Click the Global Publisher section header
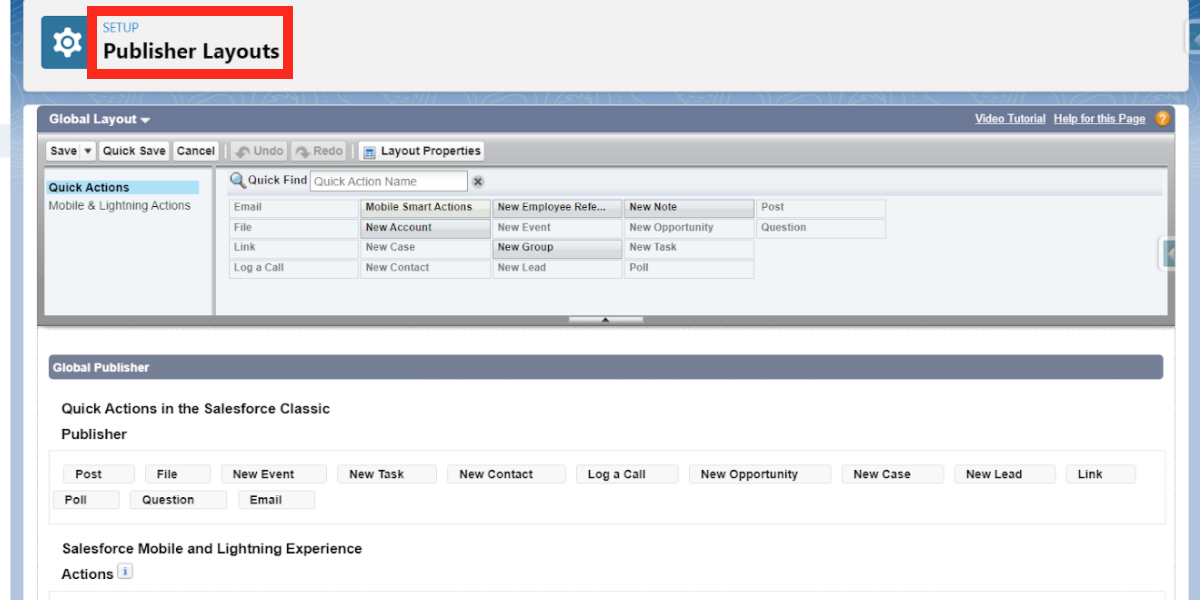This screenshot has height=600, width=1201. pos(606,367)
